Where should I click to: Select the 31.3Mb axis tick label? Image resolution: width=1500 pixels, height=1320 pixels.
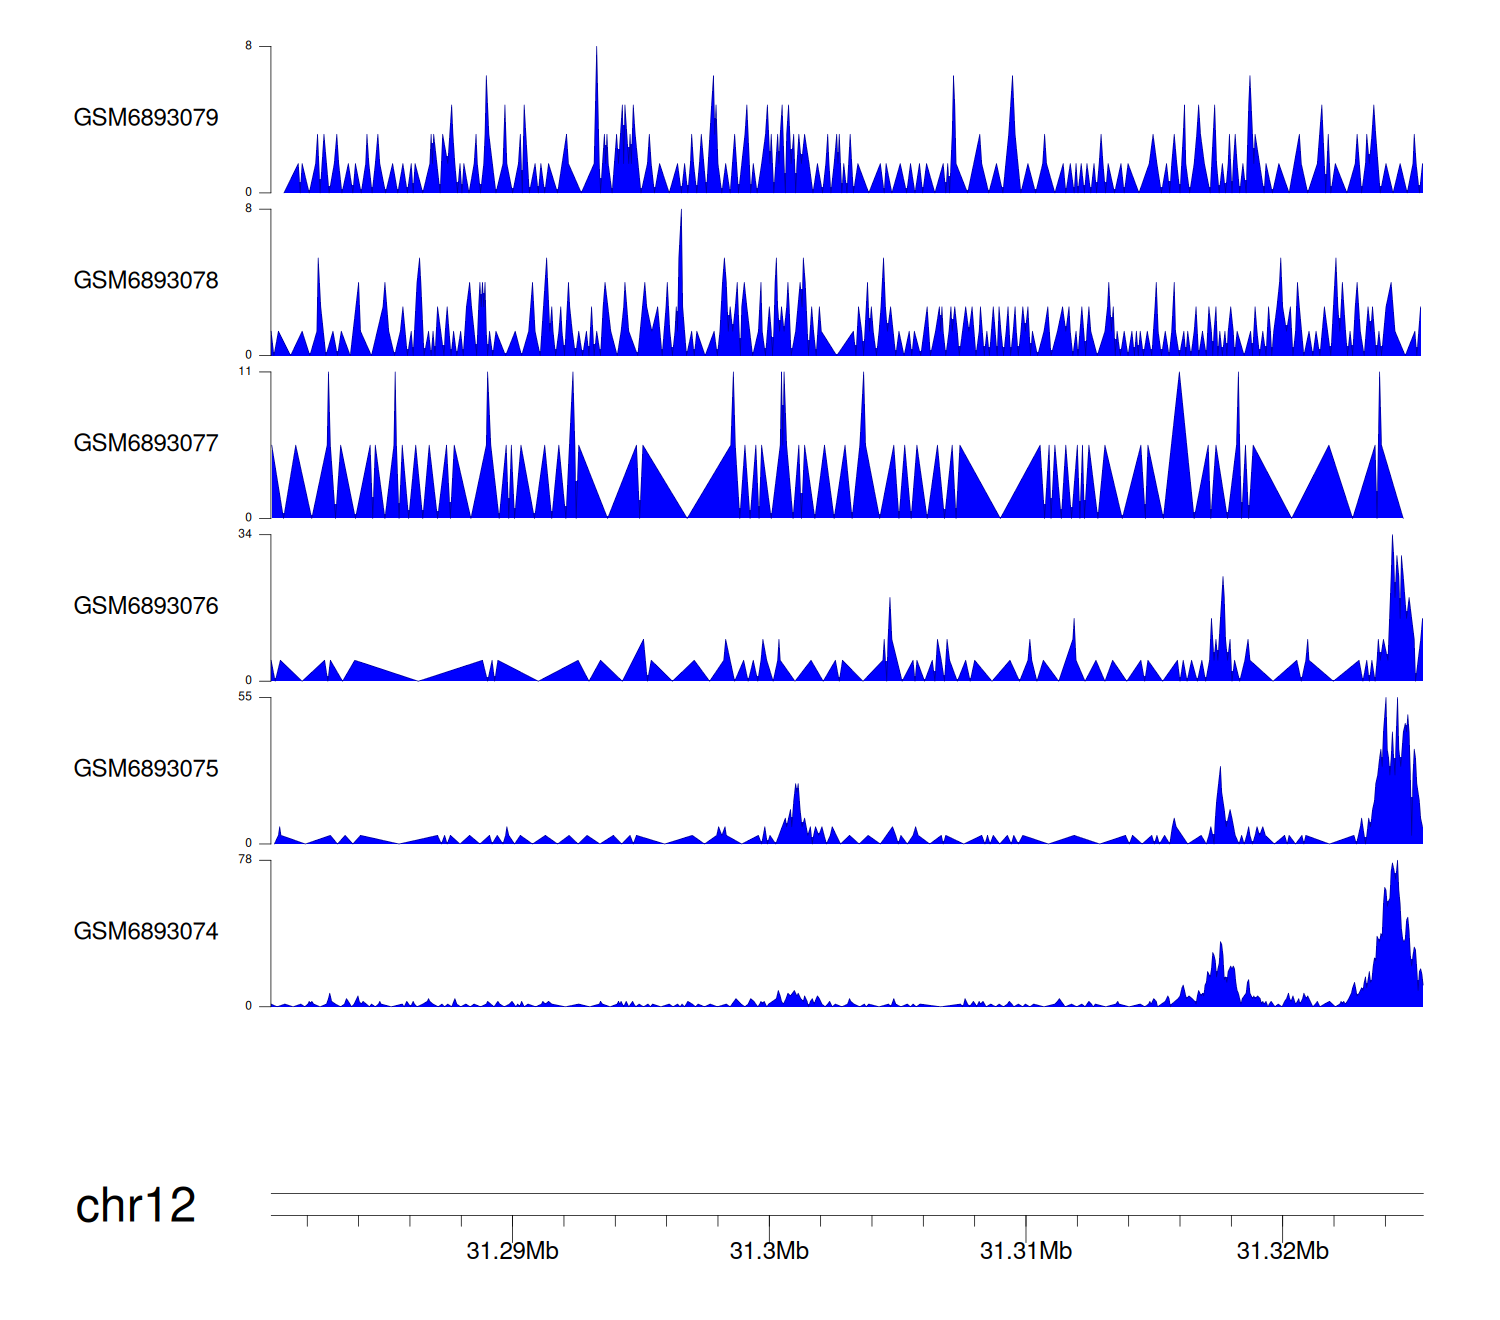[x=769, y=1251]
